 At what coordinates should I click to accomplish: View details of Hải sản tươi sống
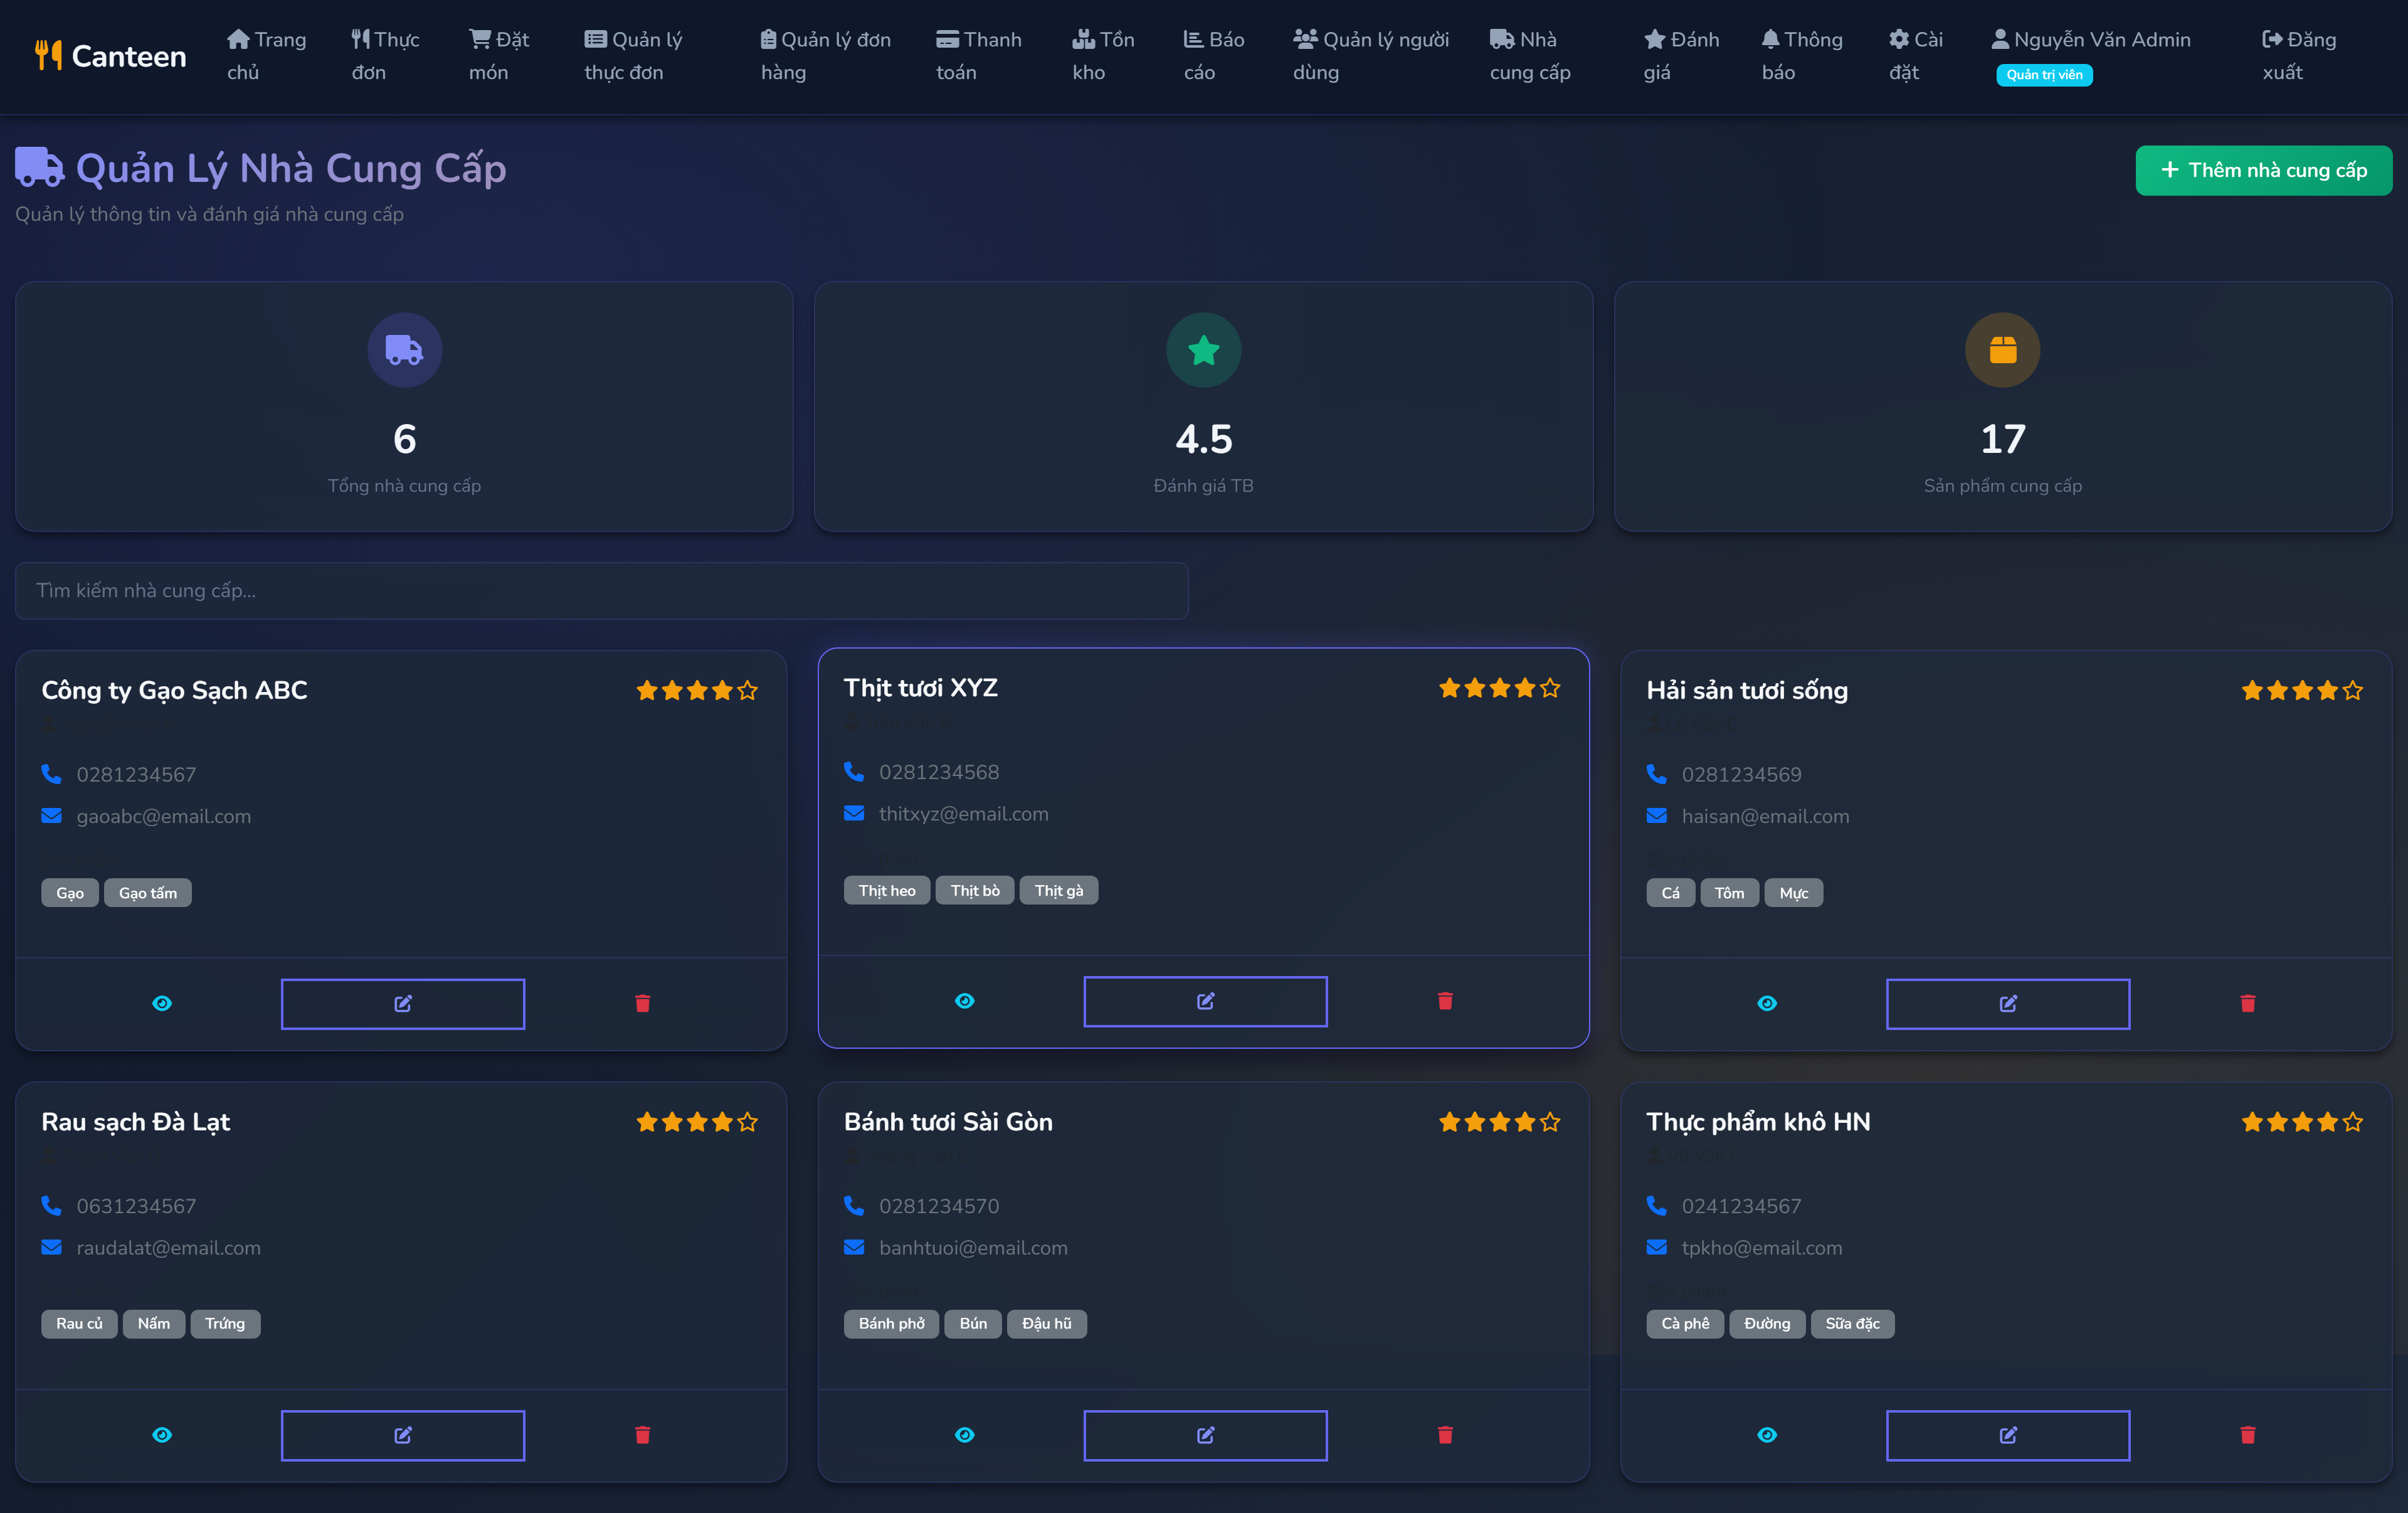[x=1767, y=1003]
